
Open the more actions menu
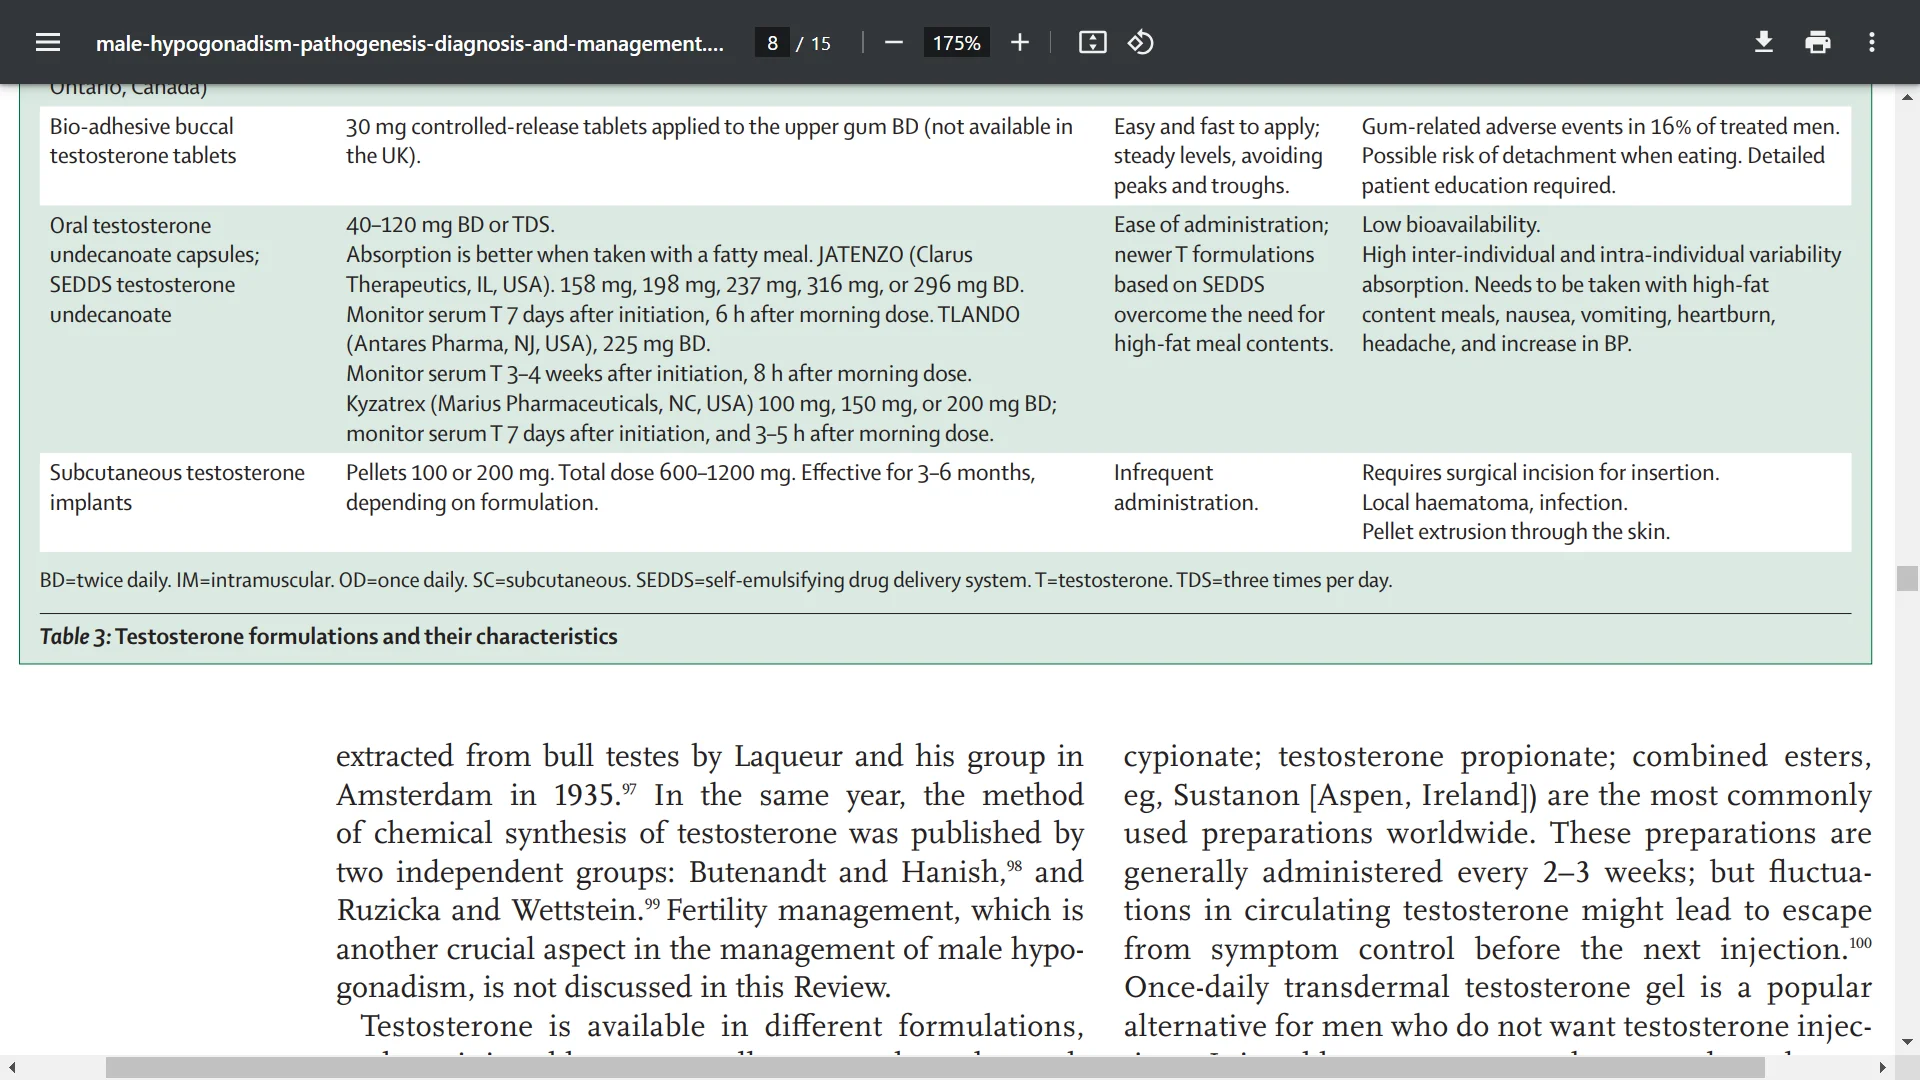pos(1872,42)
